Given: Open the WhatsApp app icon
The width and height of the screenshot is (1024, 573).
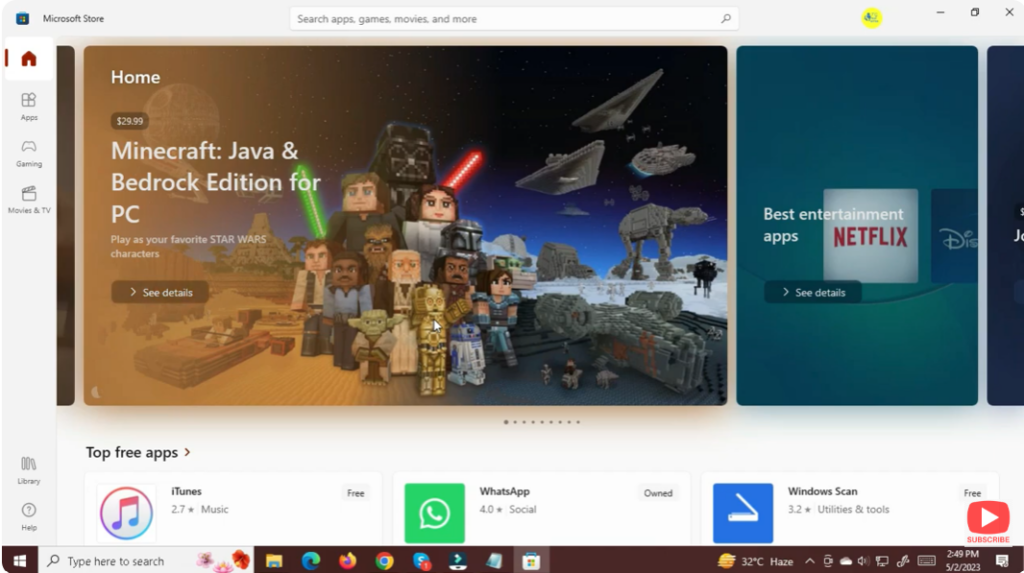Looking at the screenshot, I should coord(434,513).
